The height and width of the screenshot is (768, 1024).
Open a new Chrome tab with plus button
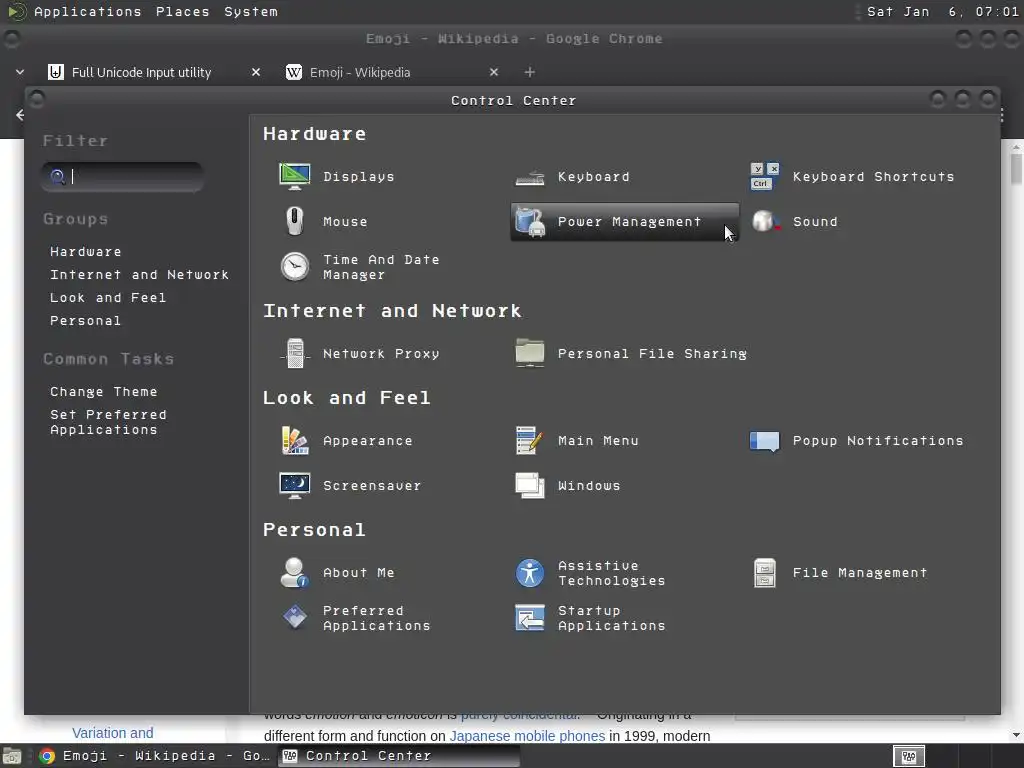530,72
